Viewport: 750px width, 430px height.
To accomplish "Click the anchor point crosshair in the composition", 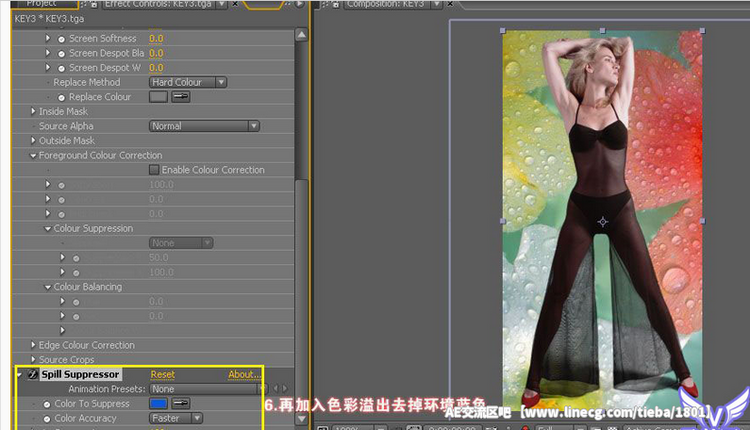I will tap(603, 221).
